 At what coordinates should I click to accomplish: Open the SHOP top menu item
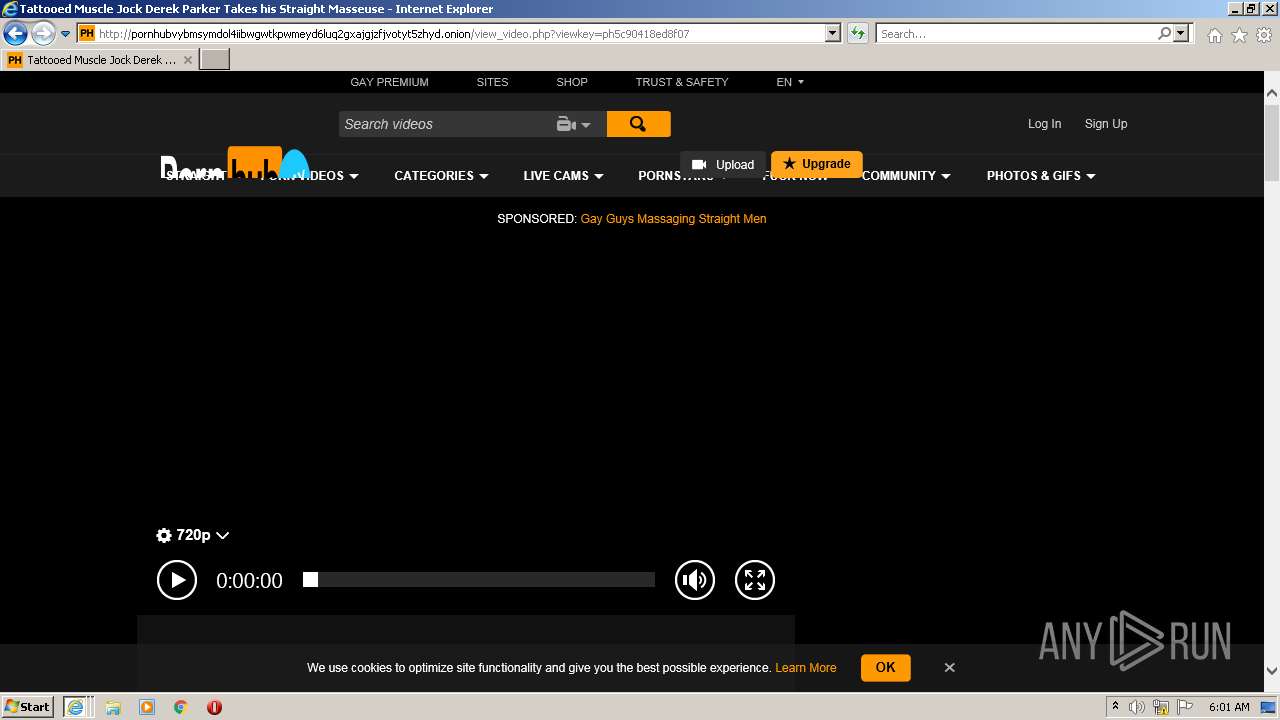pos(572,82)
